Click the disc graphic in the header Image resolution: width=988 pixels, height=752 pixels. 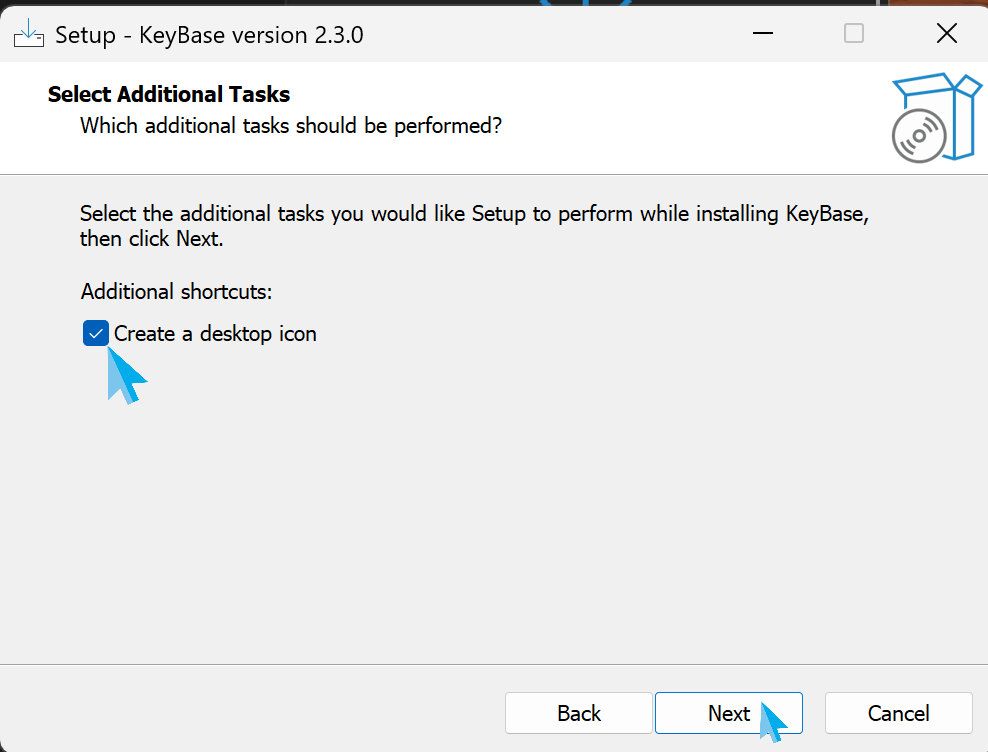point(919,136)
